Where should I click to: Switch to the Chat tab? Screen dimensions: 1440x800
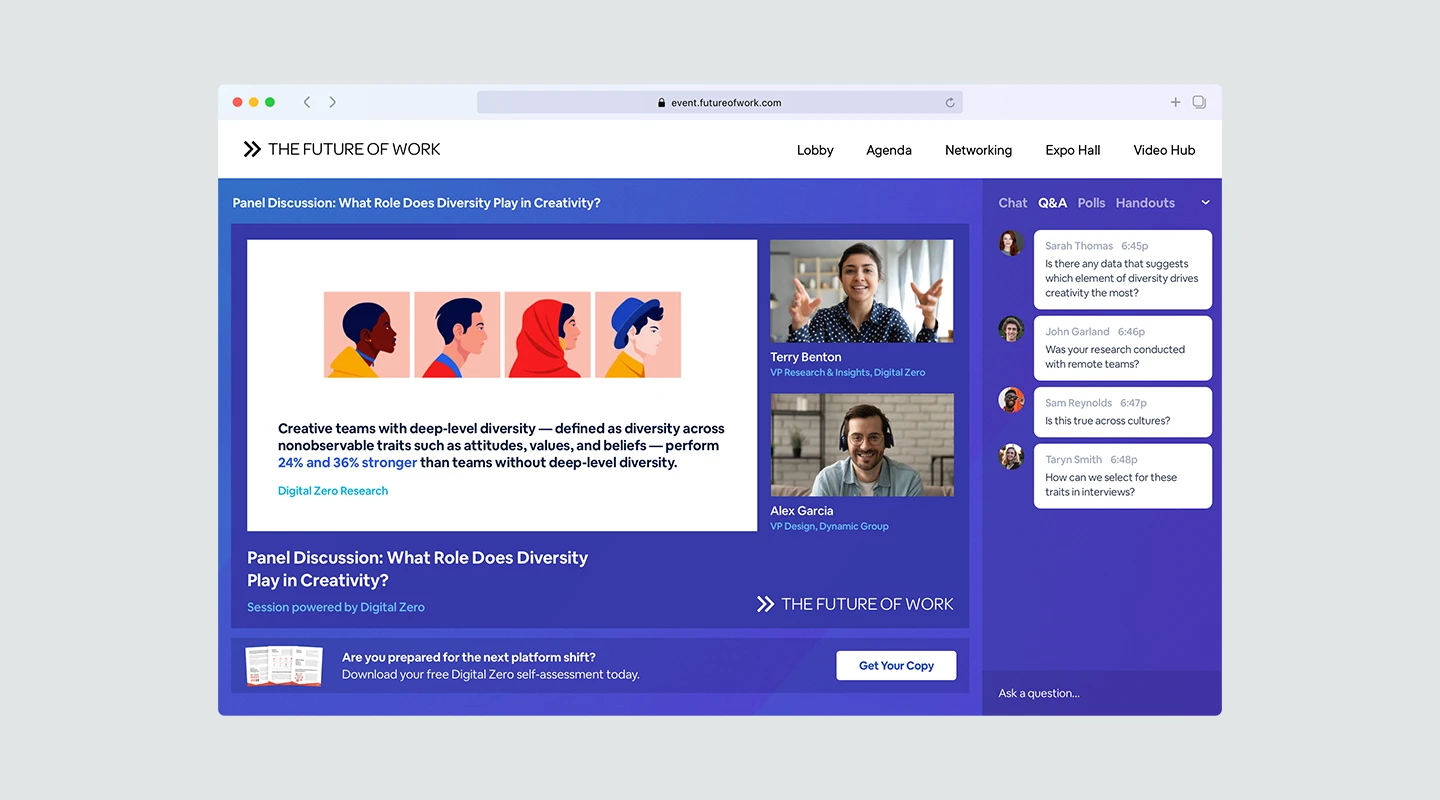click(x=1012, y=203)
